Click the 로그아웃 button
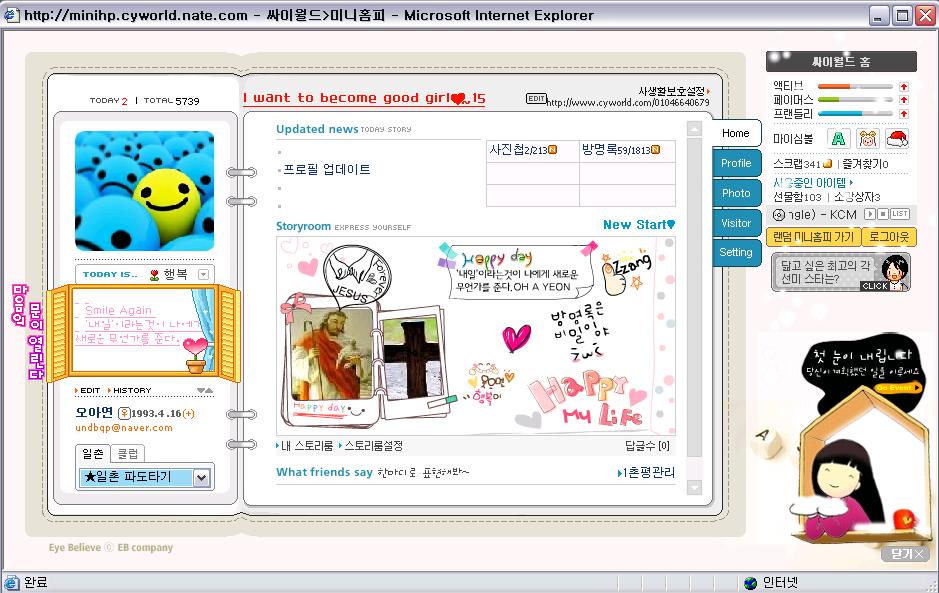Screen dimensions: 939x593 [x=889, y=237]
